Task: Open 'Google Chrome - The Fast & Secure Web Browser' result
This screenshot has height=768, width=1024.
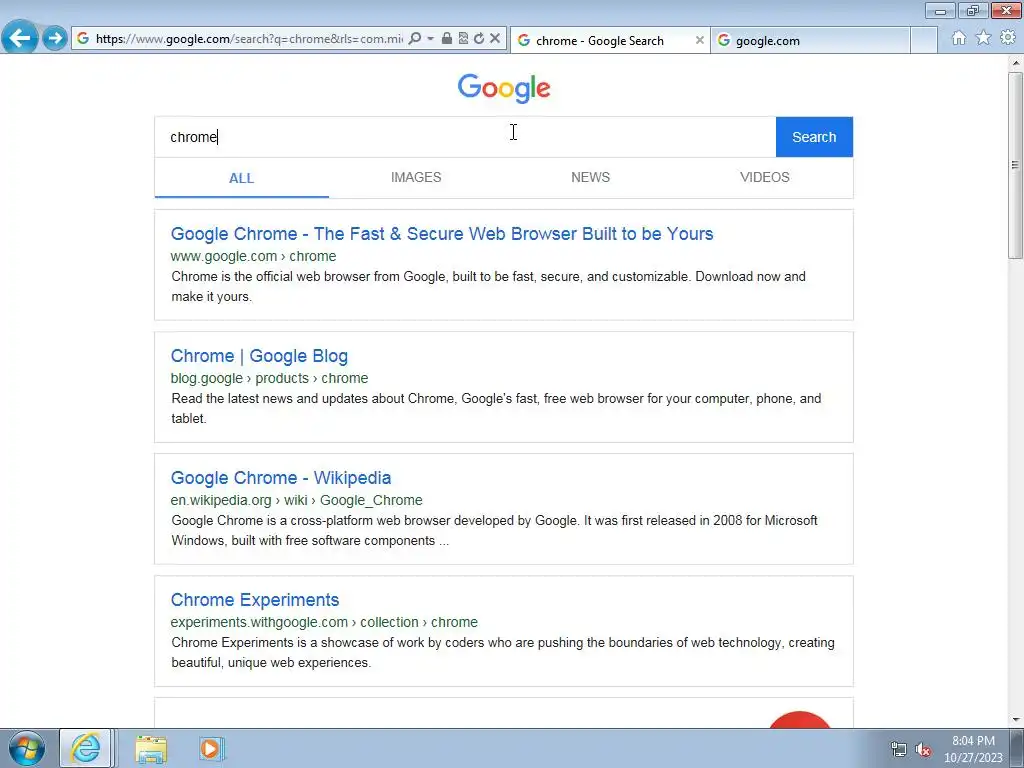Action: click(x=442, y=234)
